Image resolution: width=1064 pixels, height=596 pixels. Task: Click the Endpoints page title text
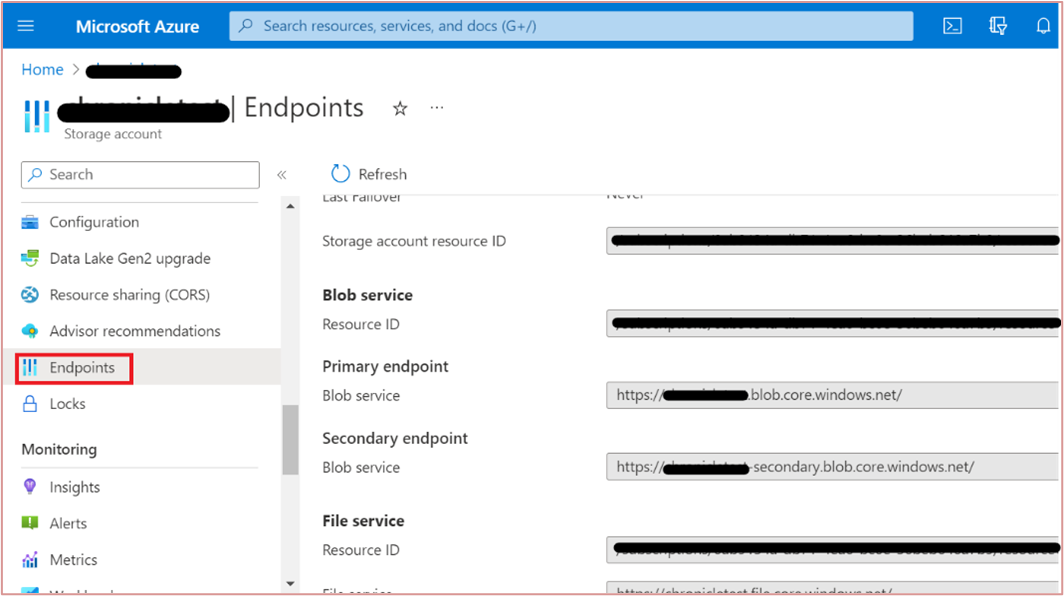(304, 108)
